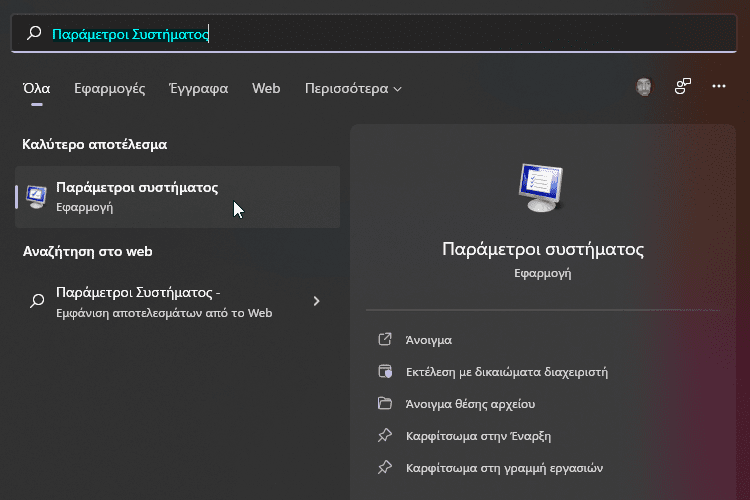The height and width of the screenshot is (500, 750).
Task: Click the Καλύτερο αποτέλεσμα heading
Action: (x=95, y=144)
